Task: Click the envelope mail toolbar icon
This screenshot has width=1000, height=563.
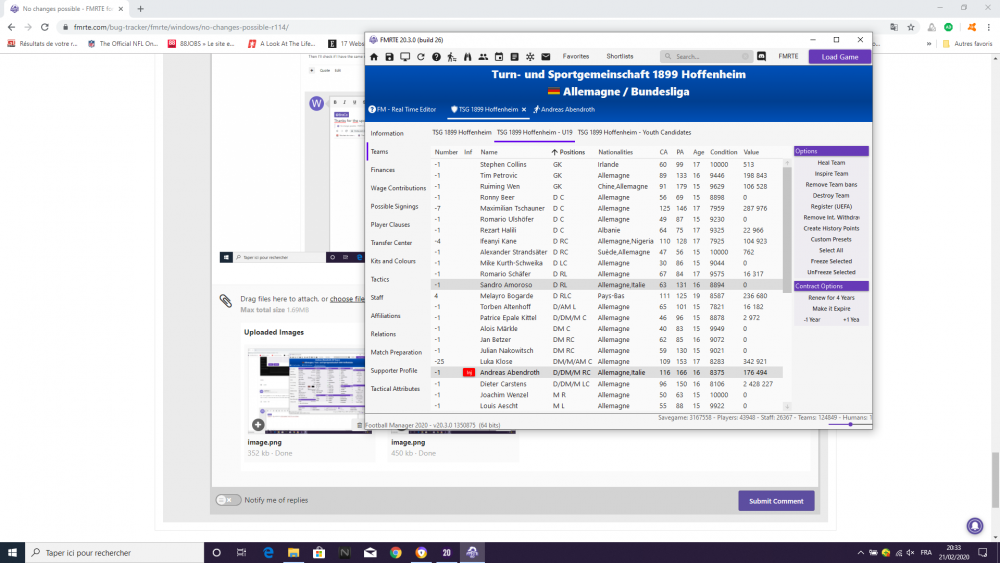Action: click(x=546, y=57)
